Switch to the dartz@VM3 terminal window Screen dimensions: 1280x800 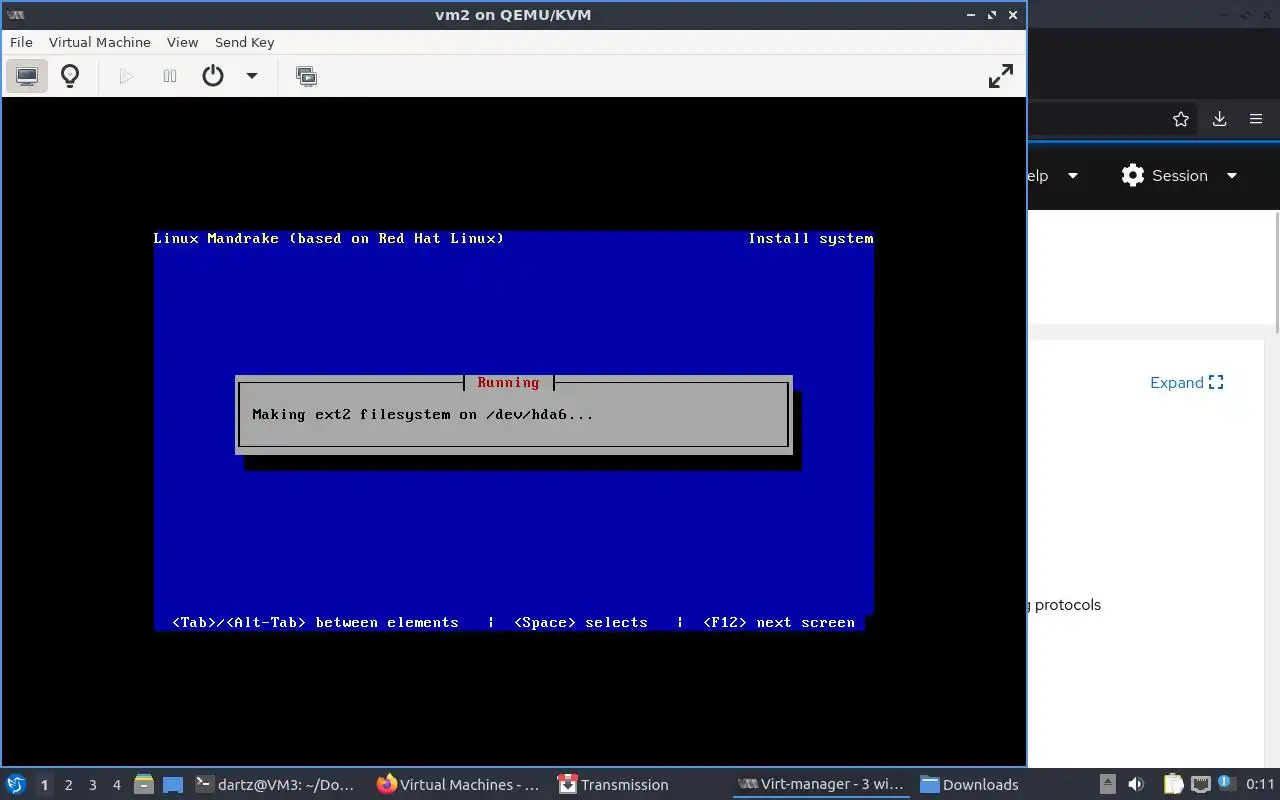[275, 785]
